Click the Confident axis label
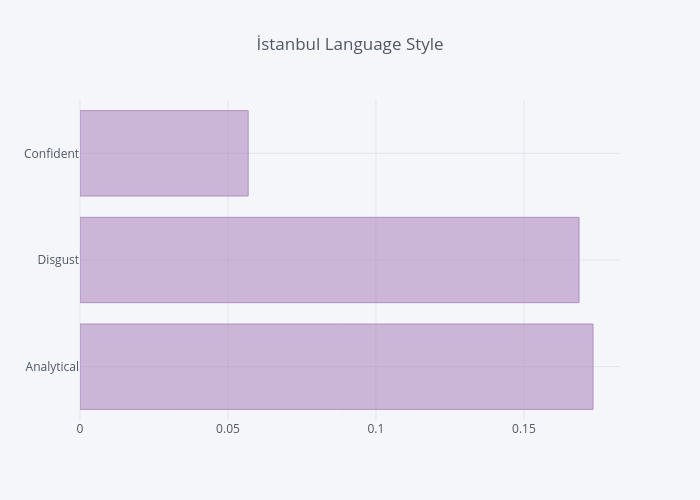Viewport: 700px width, 500px height. click(x=51, y=153)
